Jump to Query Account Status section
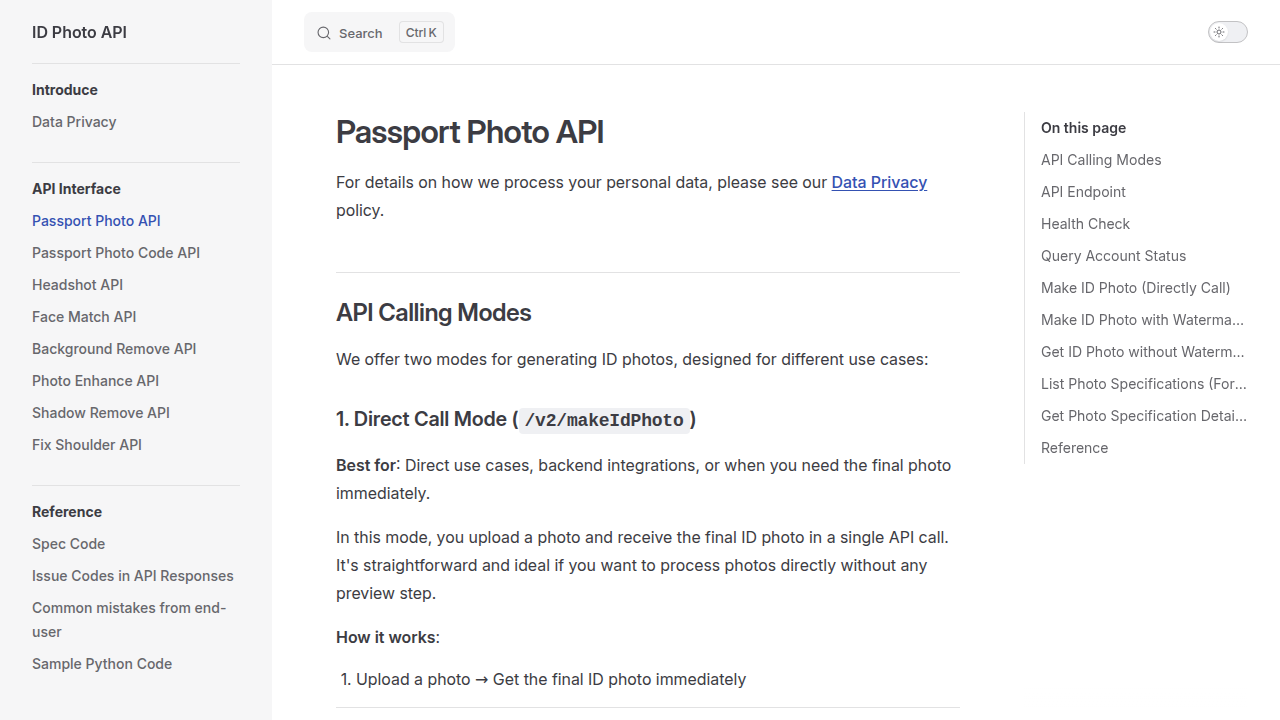This screenshot has height=720, width=1280. coord(1113,256)
